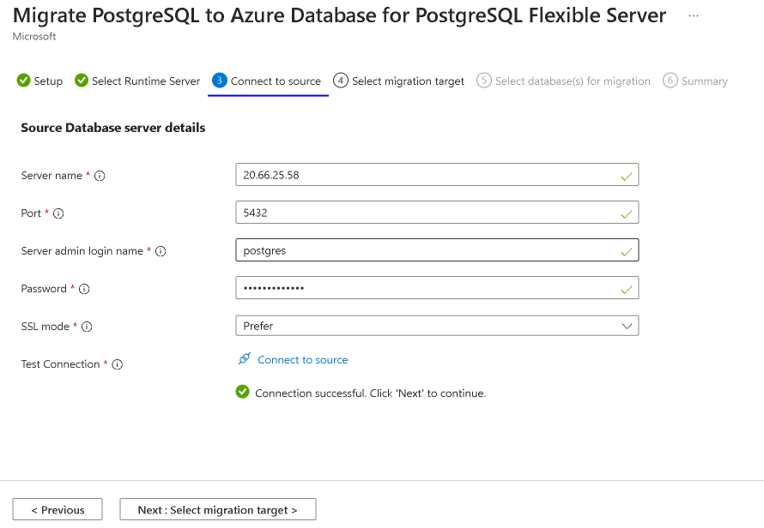Open Select database(s) for migration tab
The width and height of the screenshot is (764, 528).
tap(564, 81)
